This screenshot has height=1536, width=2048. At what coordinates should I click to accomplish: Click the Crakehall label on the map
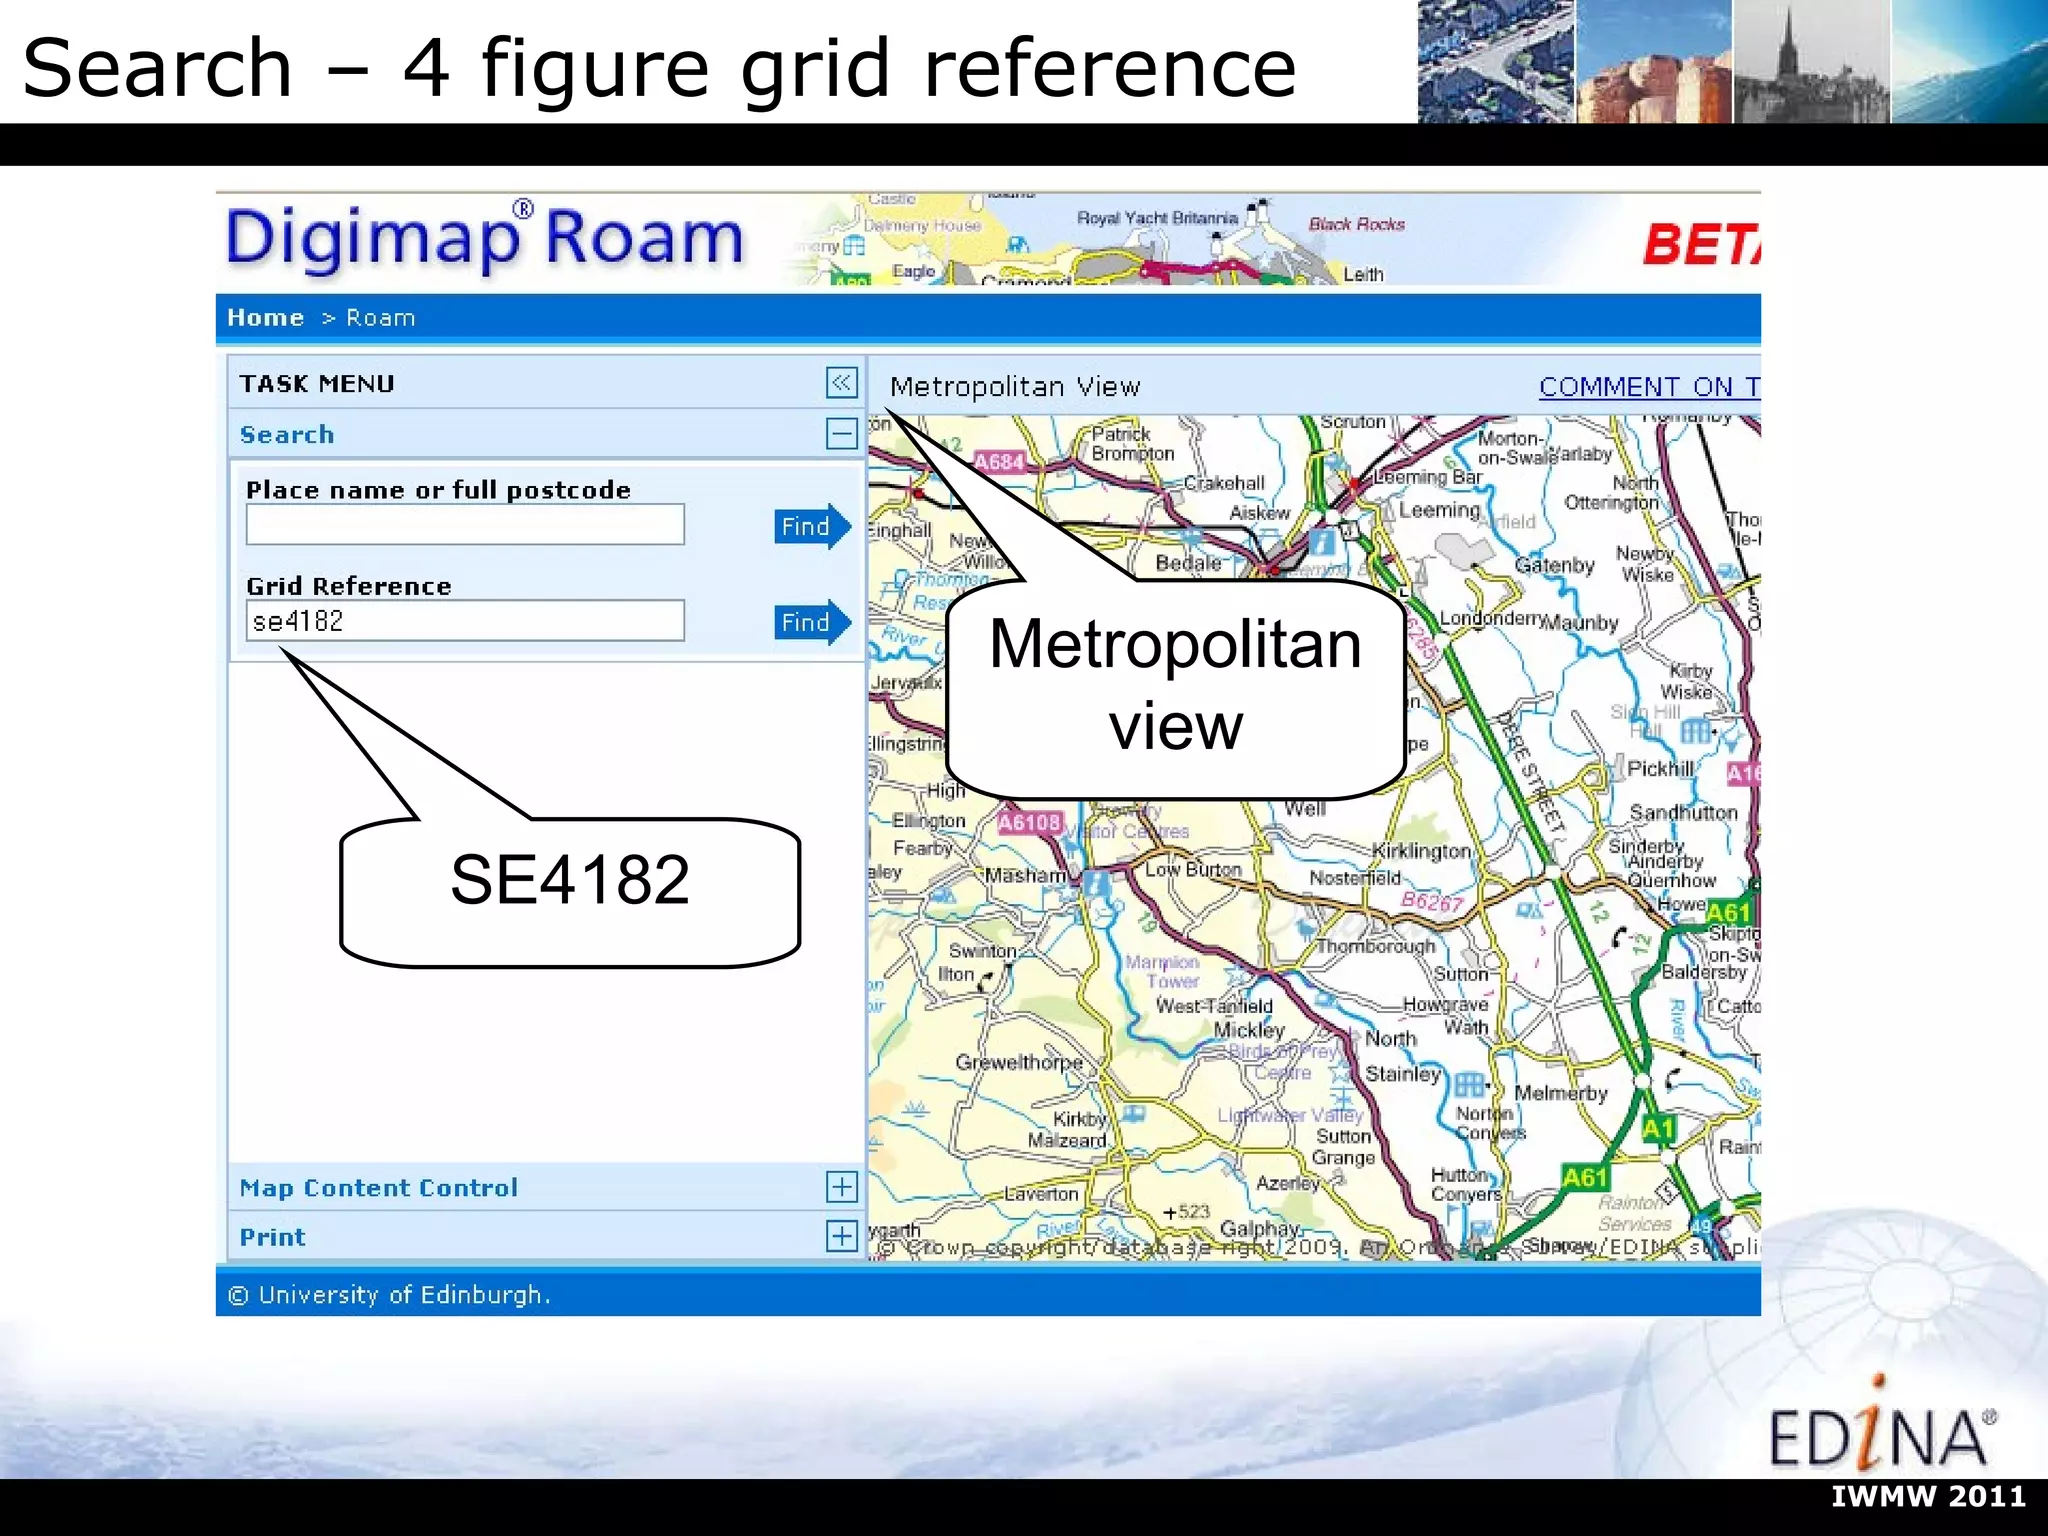pos(1224,483)
